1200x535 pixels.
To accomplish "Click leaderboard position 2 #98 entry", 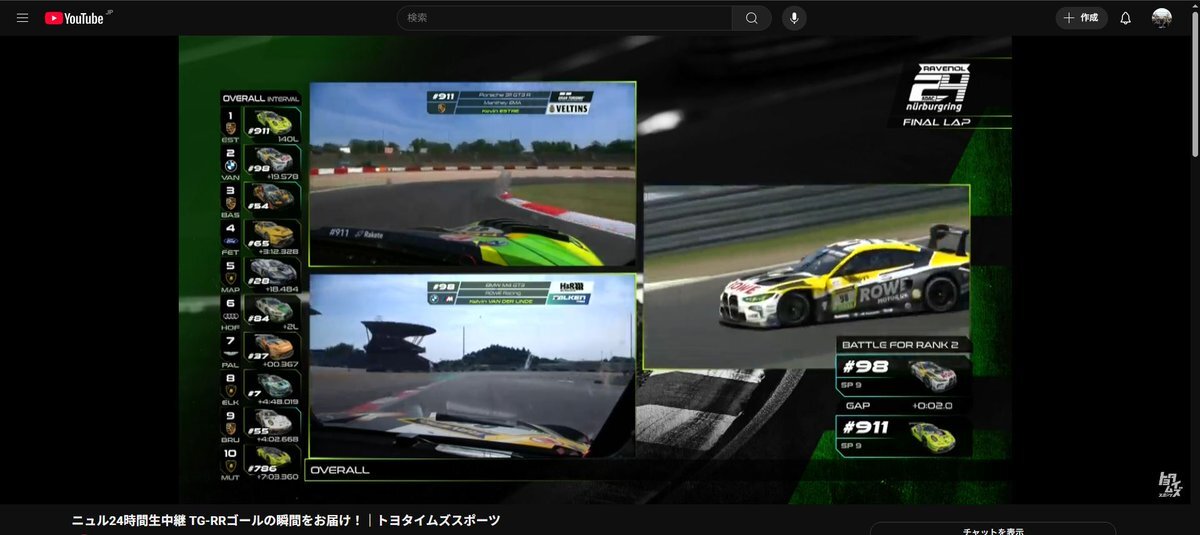I will click(260, 163).
